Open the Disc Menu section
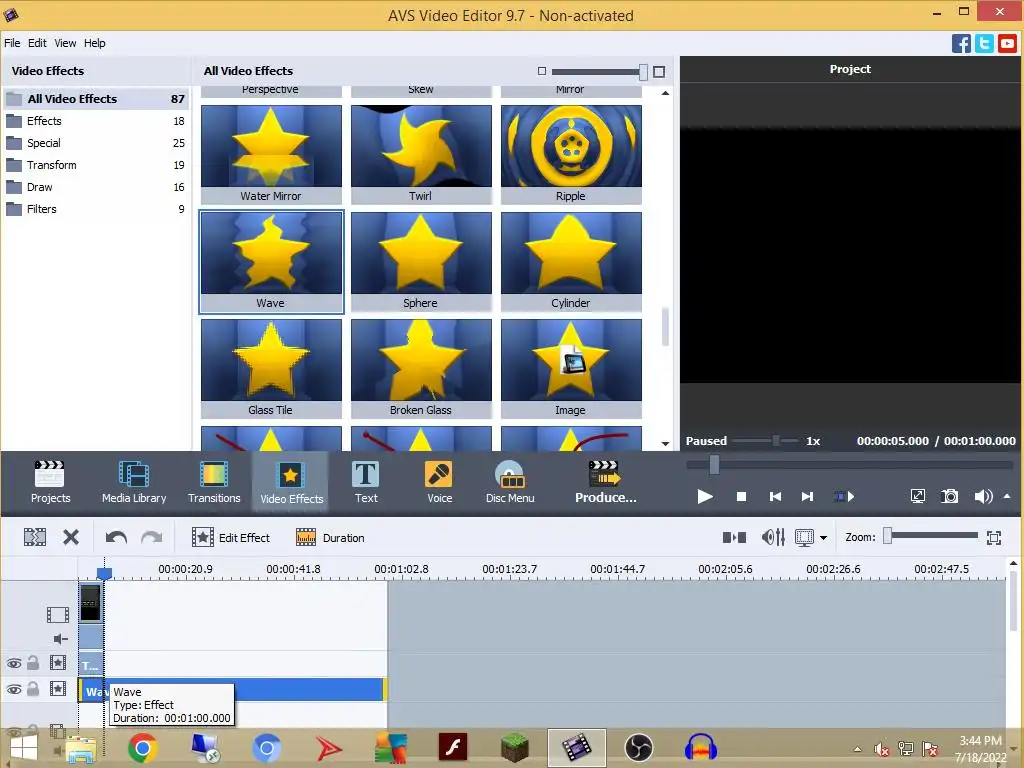The height and width of the screenshot is (768, 1024). click(x=510, y=482)
